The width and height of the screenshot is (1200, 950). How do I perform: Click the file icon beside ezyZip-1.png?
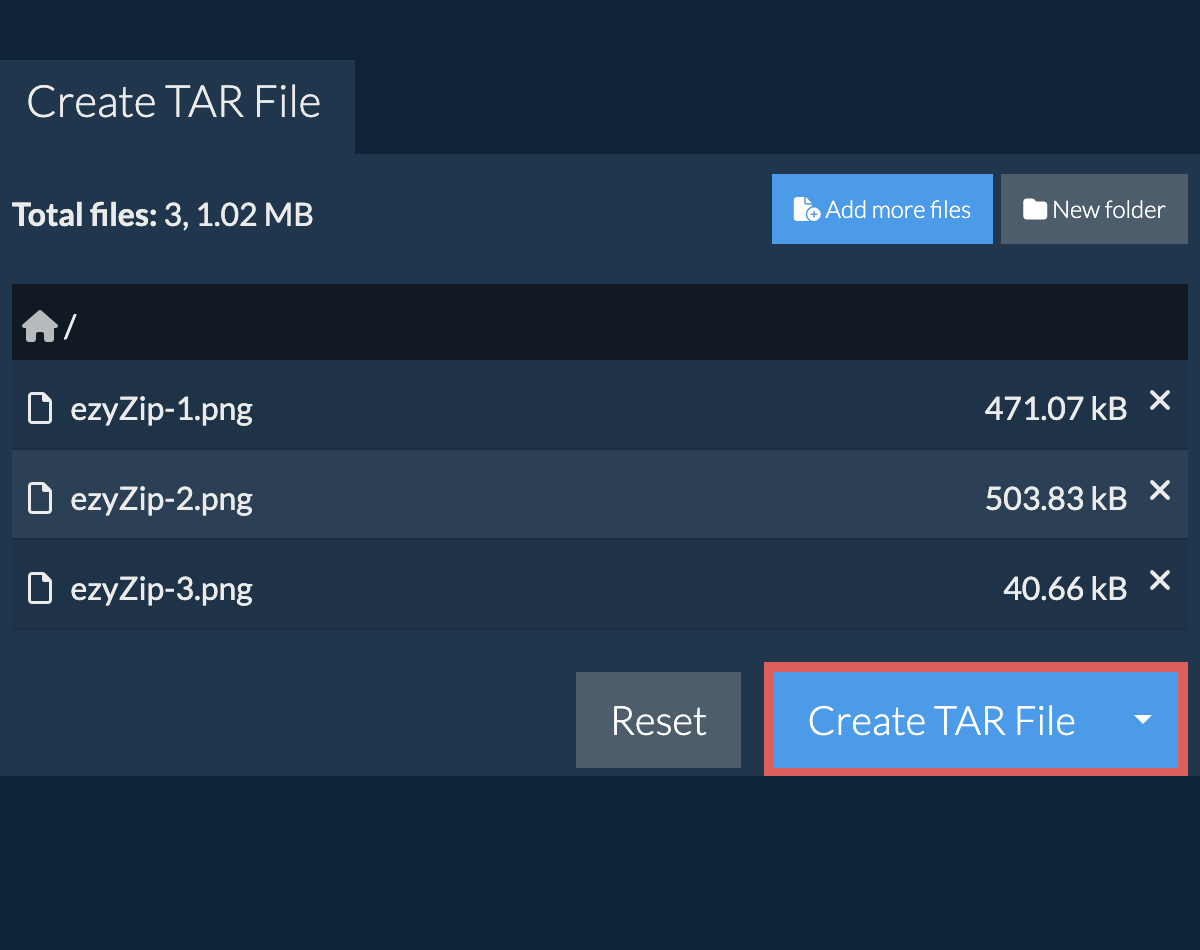click(40, 408)
